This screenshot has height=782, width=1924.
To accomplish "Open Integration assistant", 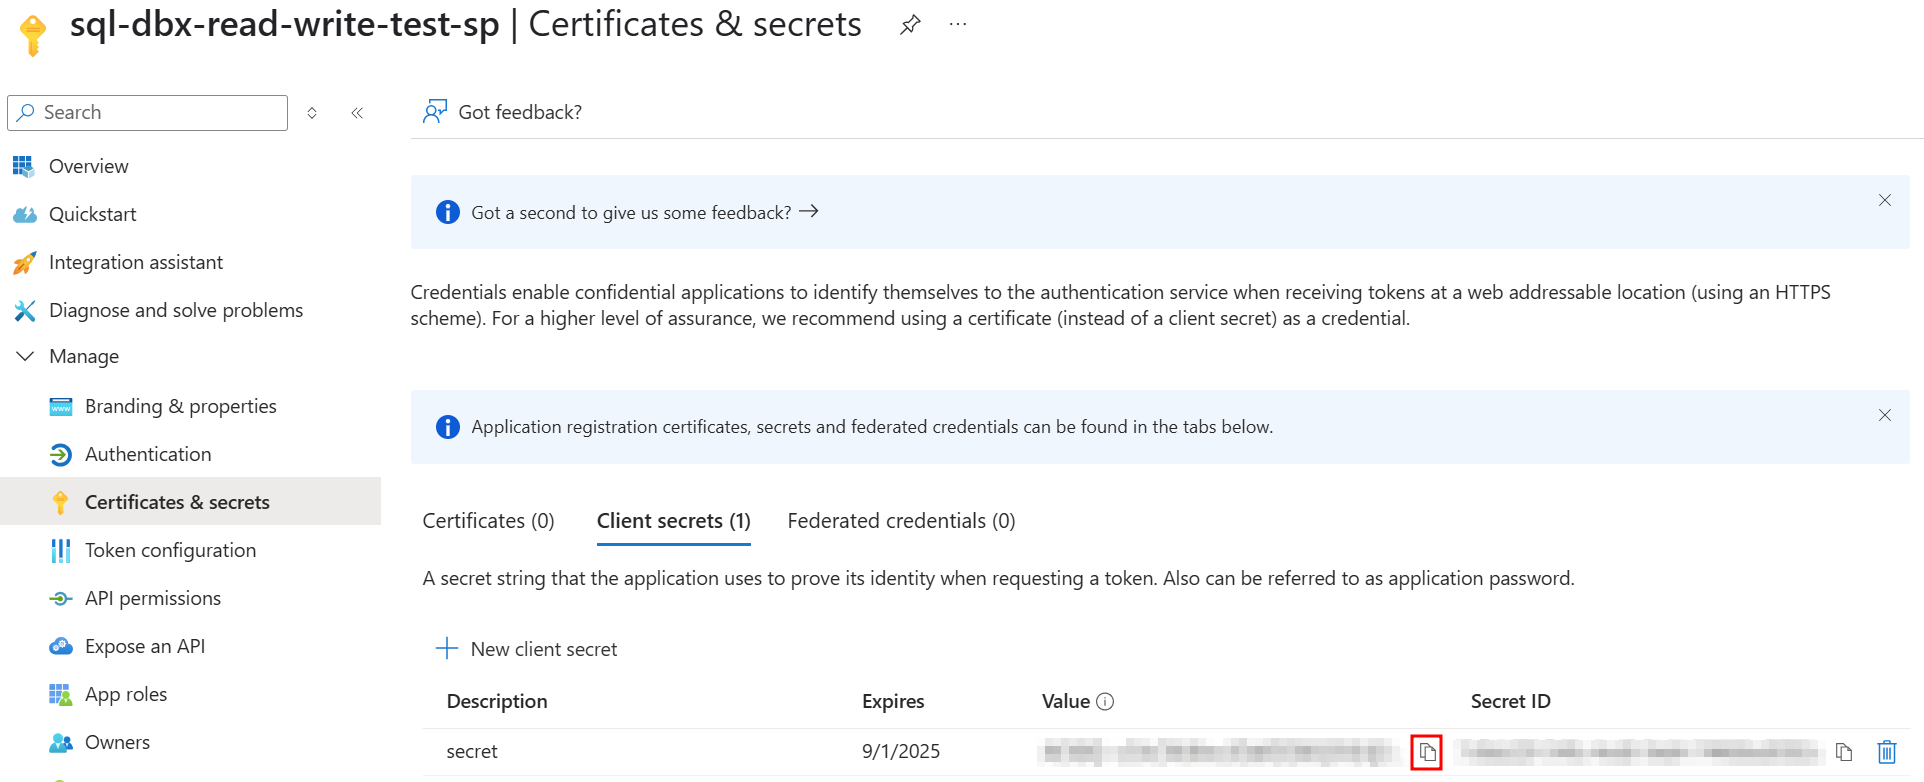I will (136, 262).
